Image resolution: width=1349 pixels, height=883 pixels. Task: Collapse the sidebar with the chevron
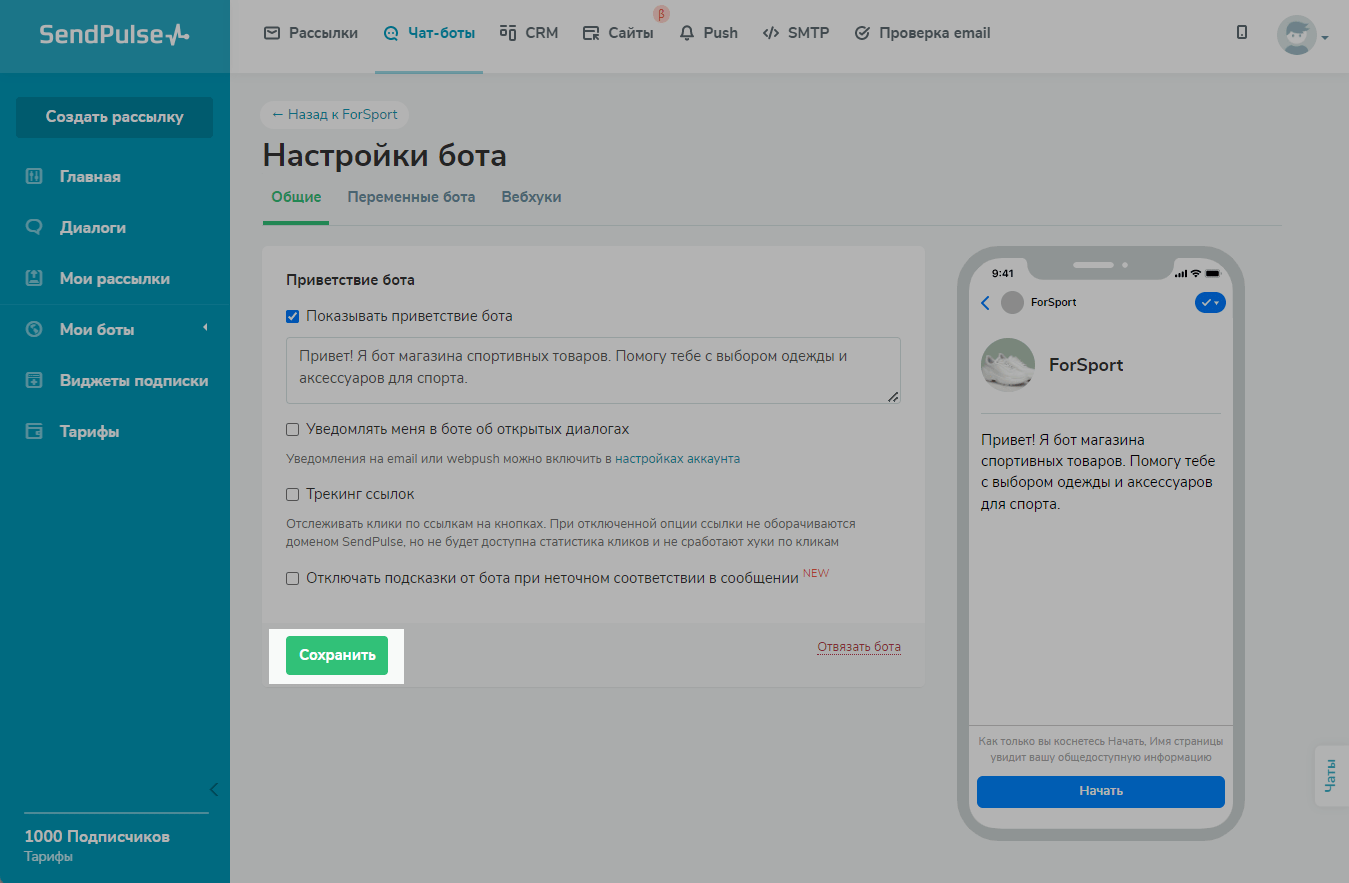click(213, 790)
